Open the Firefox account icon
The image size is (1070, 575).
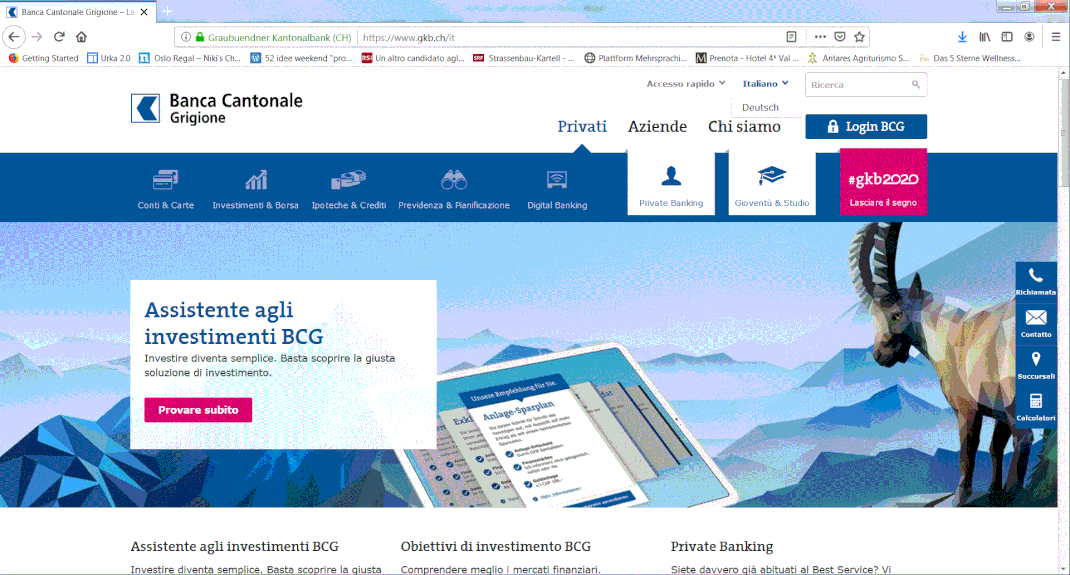(x=1029, y=37)
